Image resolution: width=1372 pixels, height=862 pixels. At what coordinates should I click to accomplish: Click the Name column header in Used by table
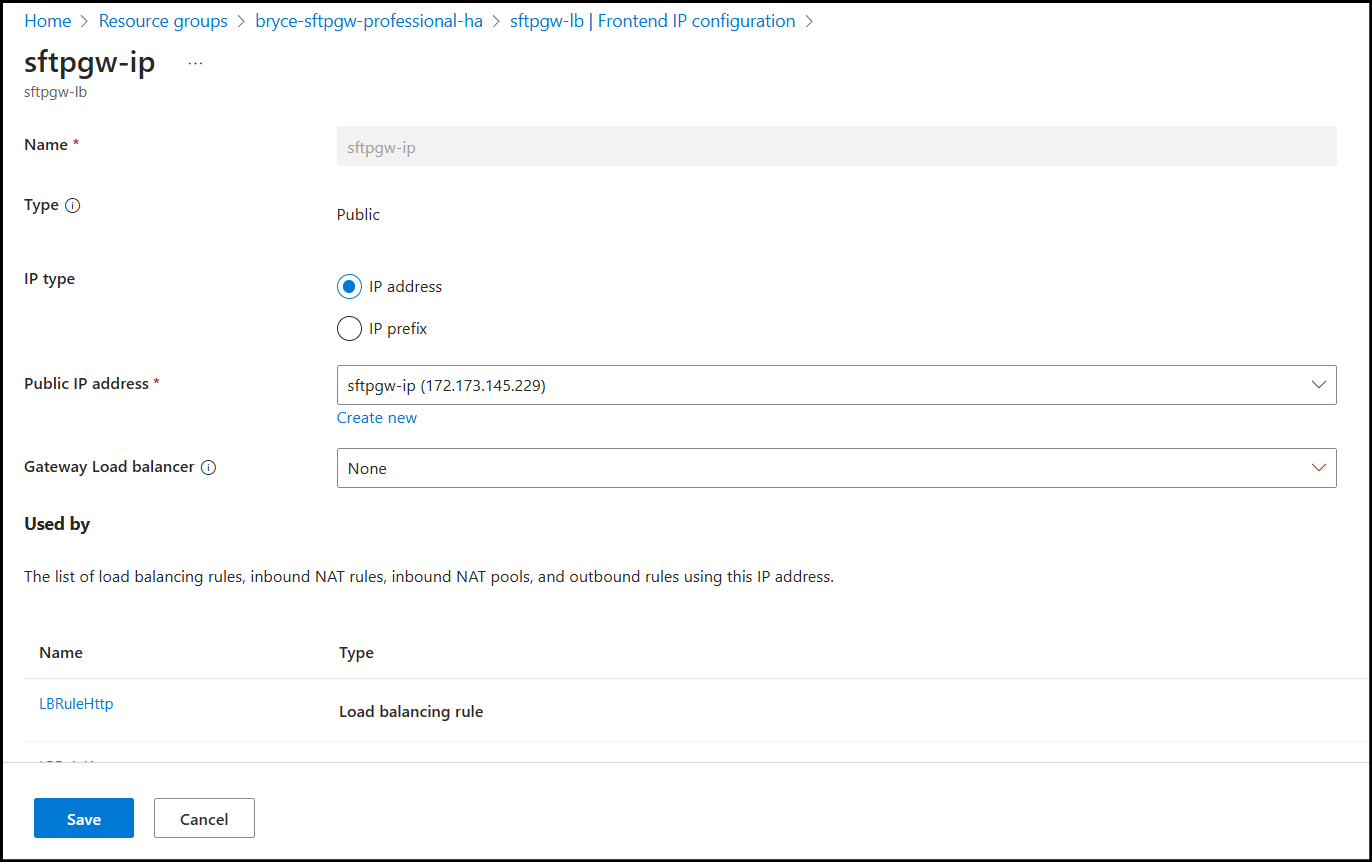pyautogui.click(x=61, y=653)
